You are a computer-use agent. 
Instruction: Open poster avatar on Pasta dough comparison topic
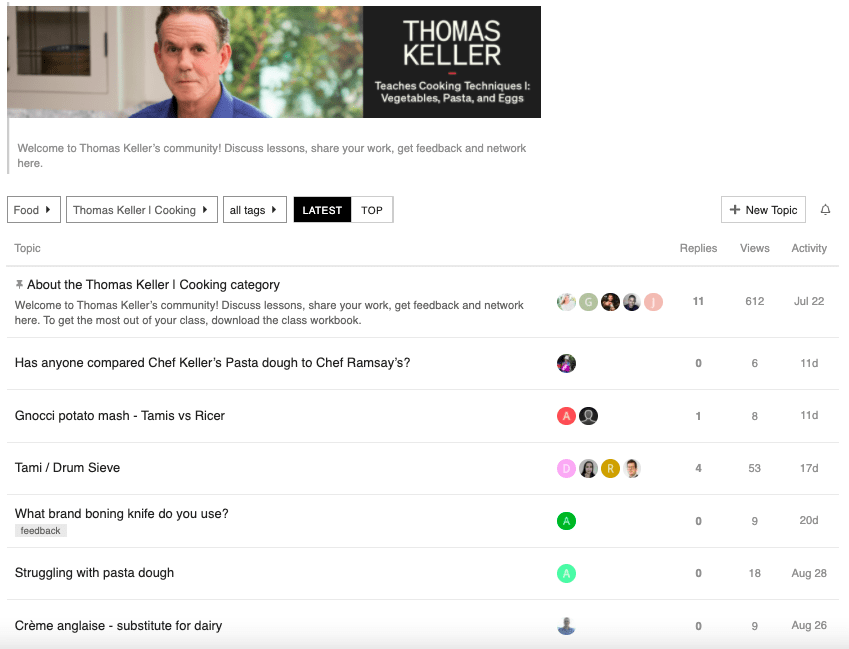[566, 363]
